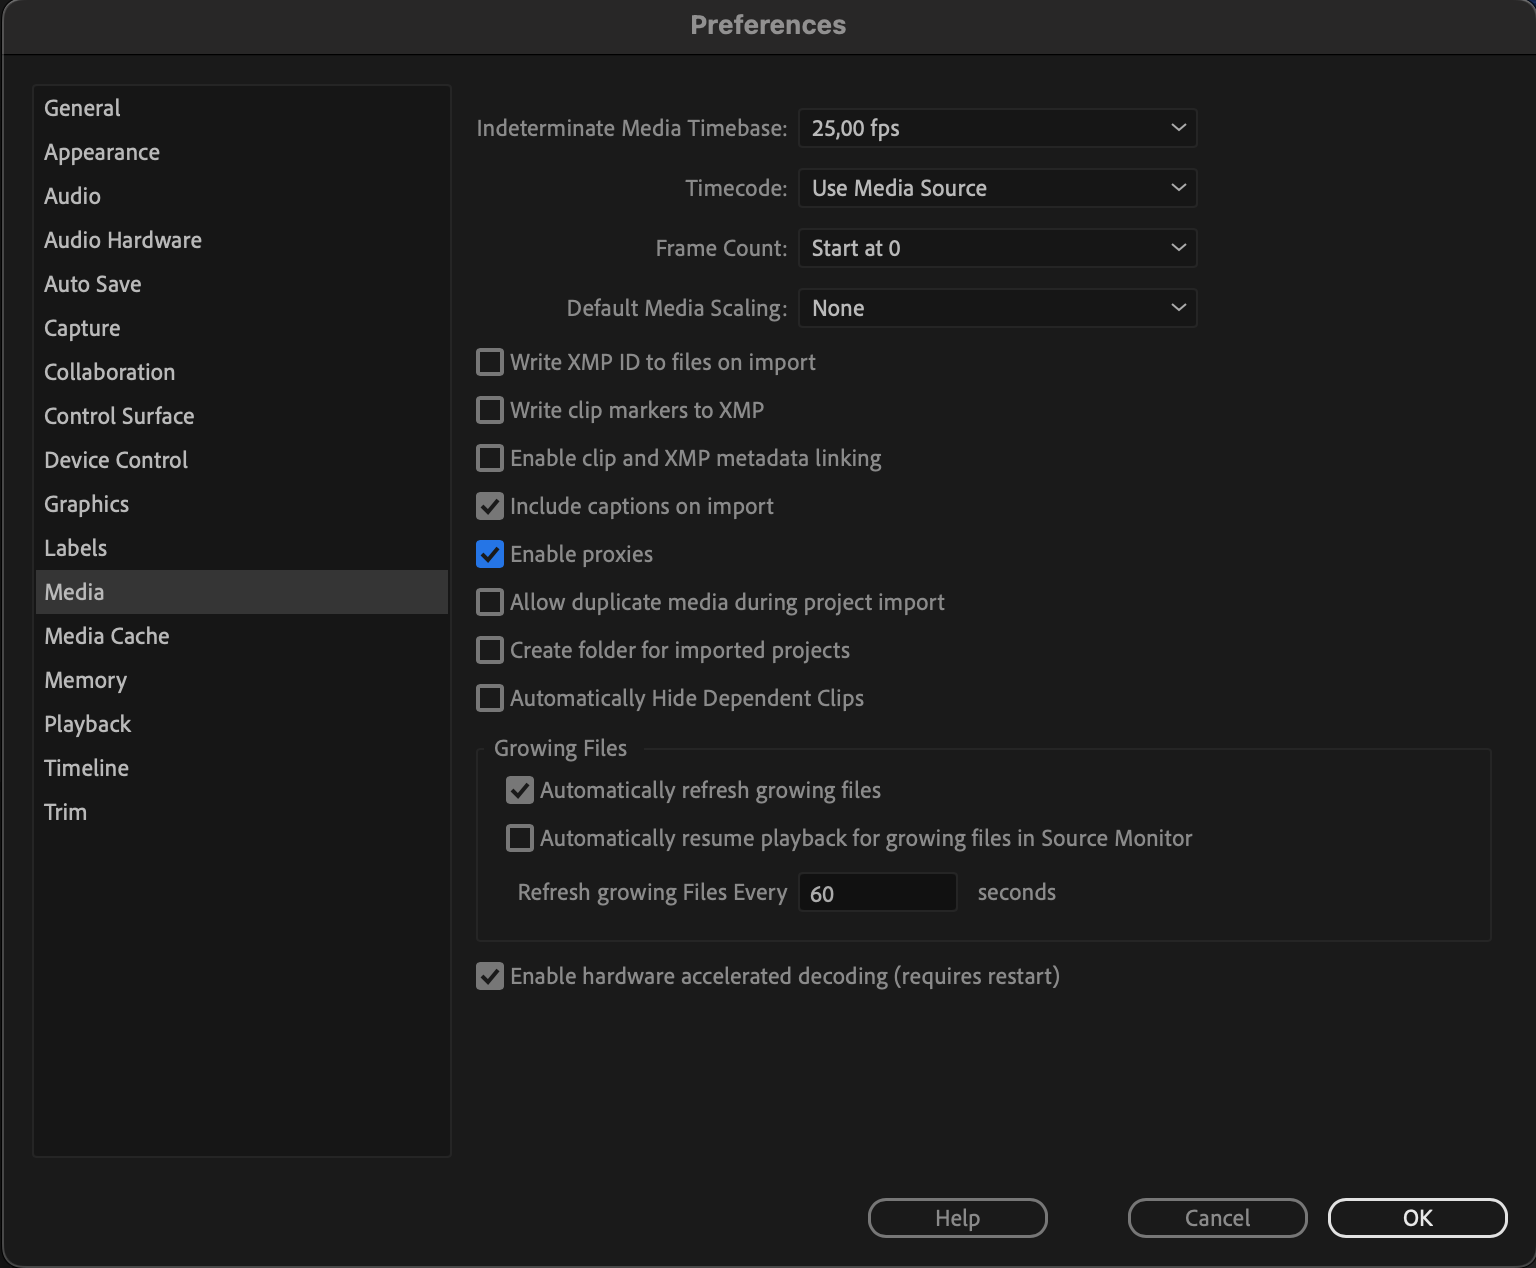The image size is (1536, 1268).
Task: Toggle Include captions on import
Action: 490,506
